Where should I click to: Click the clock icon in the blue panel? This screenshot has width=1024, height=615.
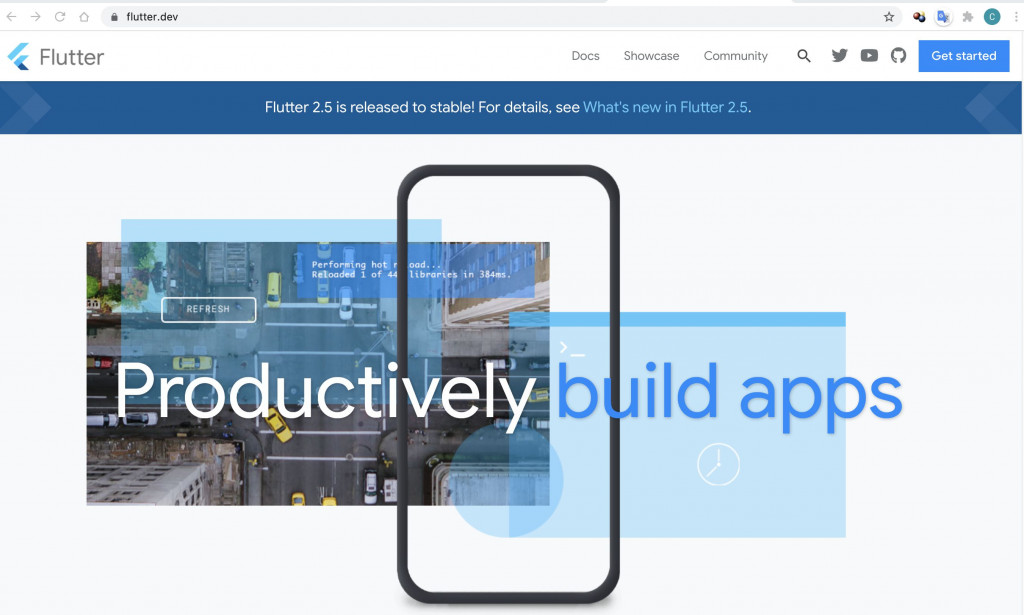coord(718,464)
